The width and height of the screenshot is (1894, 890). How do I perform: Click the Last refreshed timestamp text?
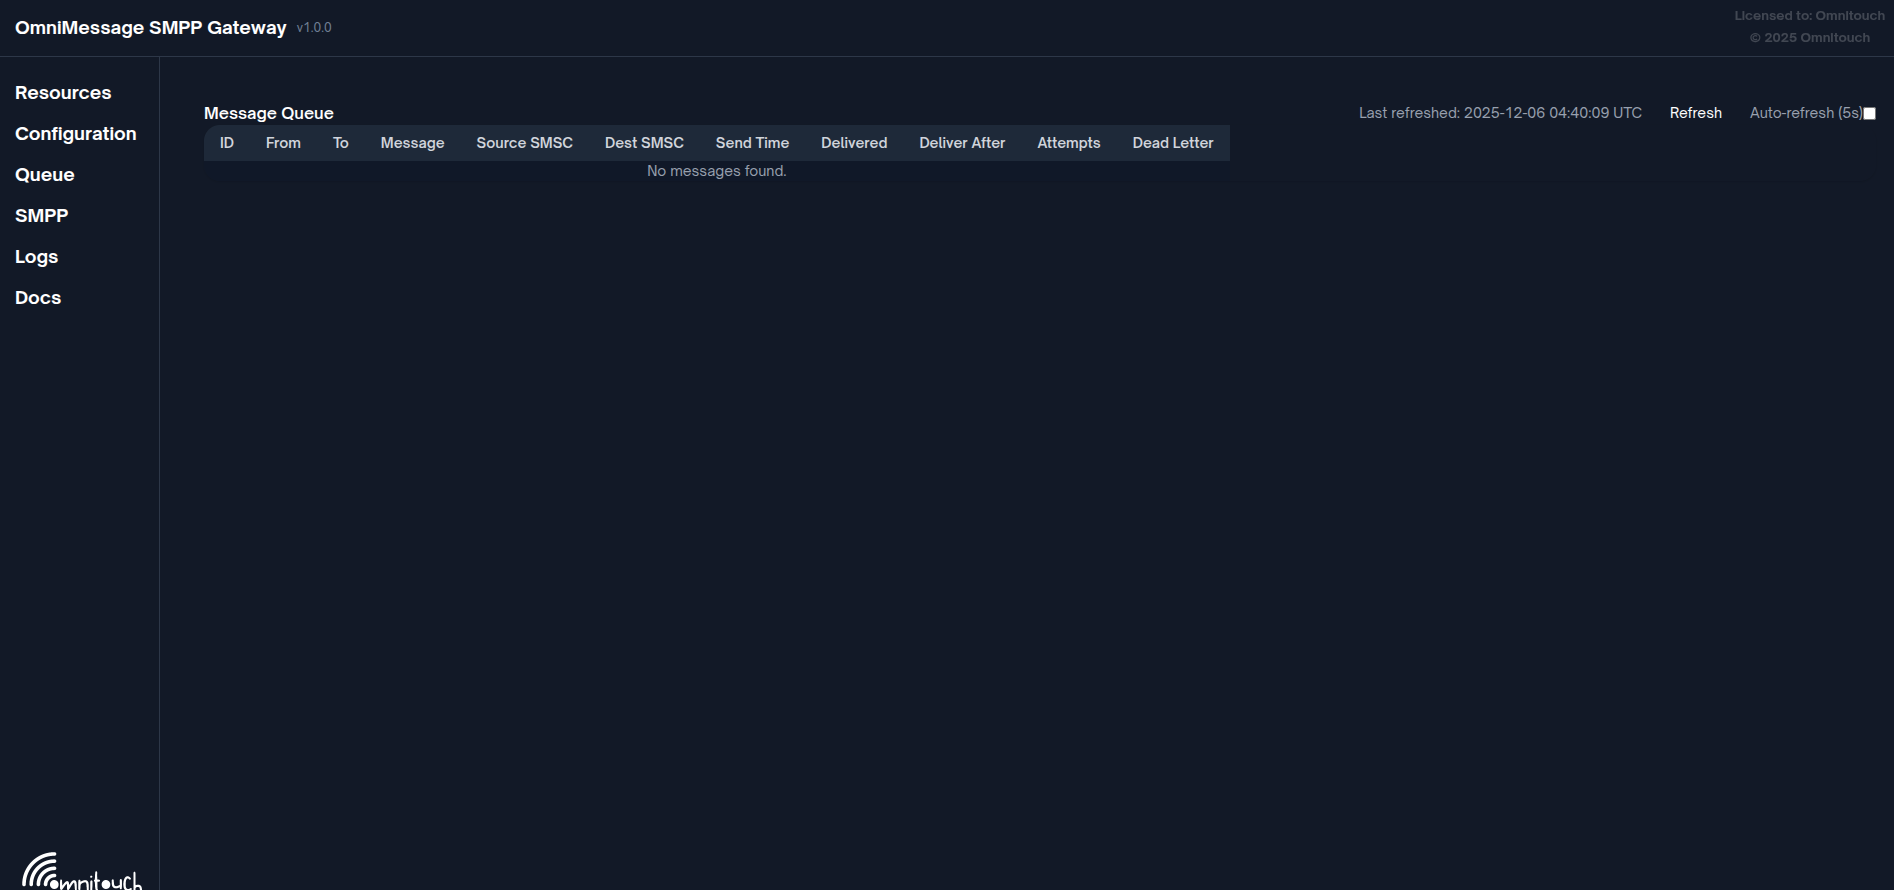[x=1500, y=113]
